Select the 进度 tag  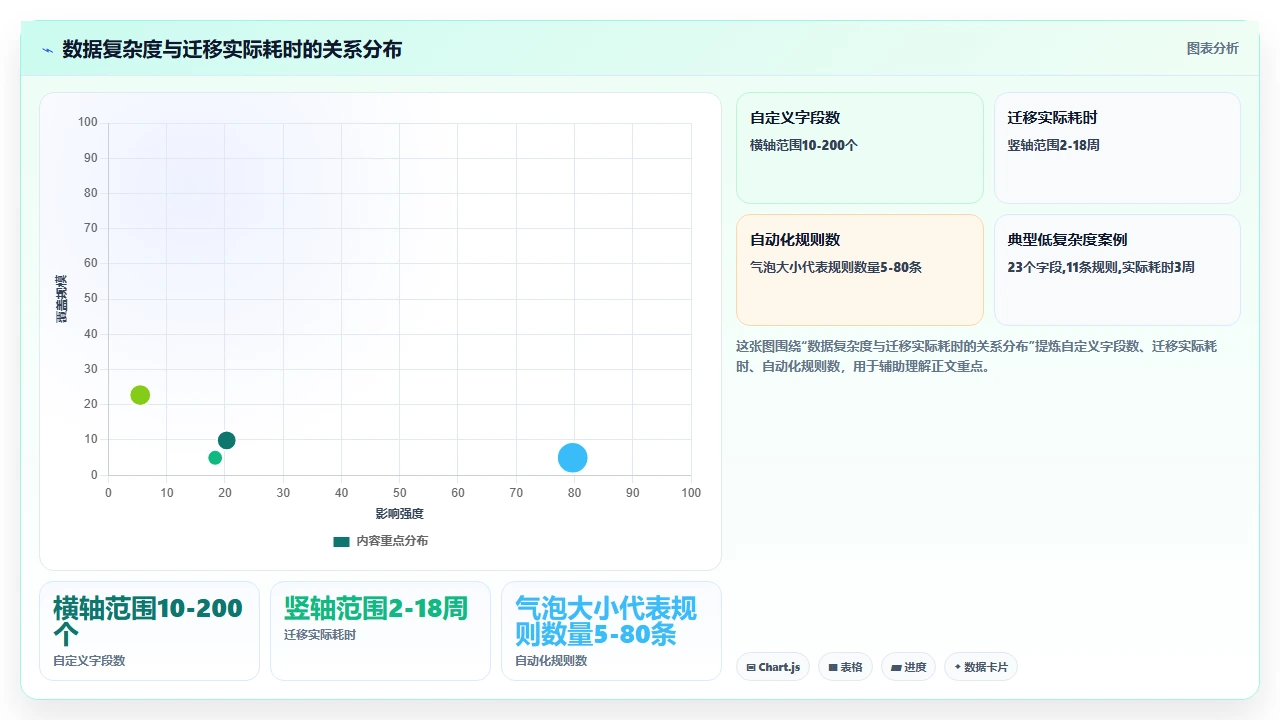pos(908,667)
